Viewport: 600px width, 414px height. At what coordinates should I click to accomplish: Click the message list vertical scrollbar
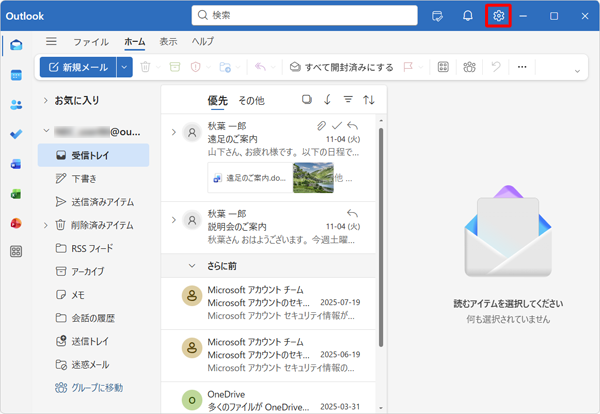pyautogui.click(x=381, y=230)
